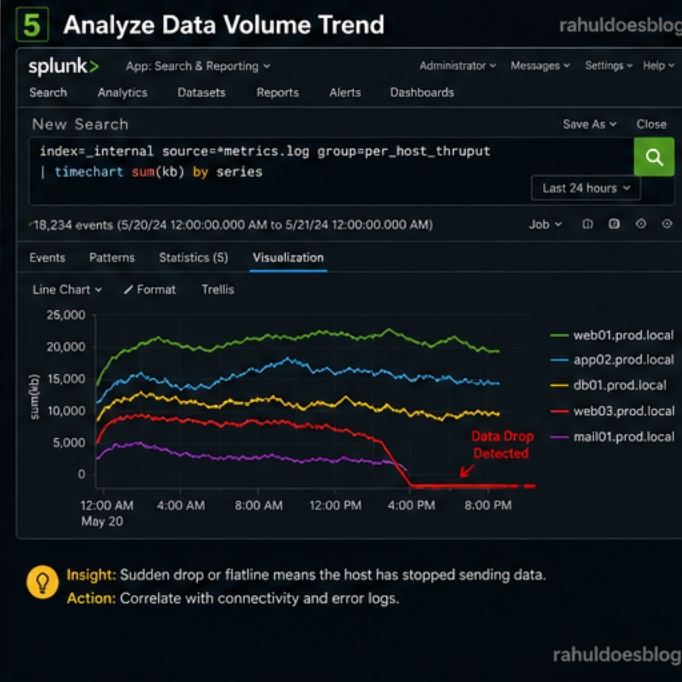This screenshot has height=682, width=682.
Task: Click the sum(kb) y-axis title
Action: pyautogui.click(x=35, y=397)
